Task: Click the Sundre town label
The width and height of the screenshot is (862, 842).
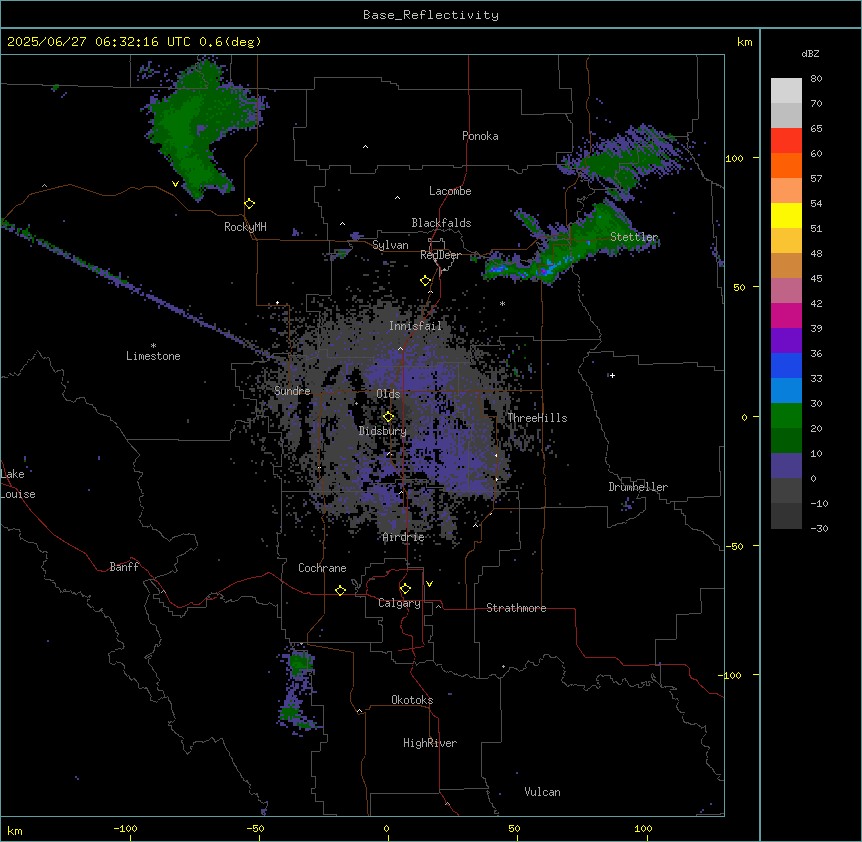Action: pos(292,391)
